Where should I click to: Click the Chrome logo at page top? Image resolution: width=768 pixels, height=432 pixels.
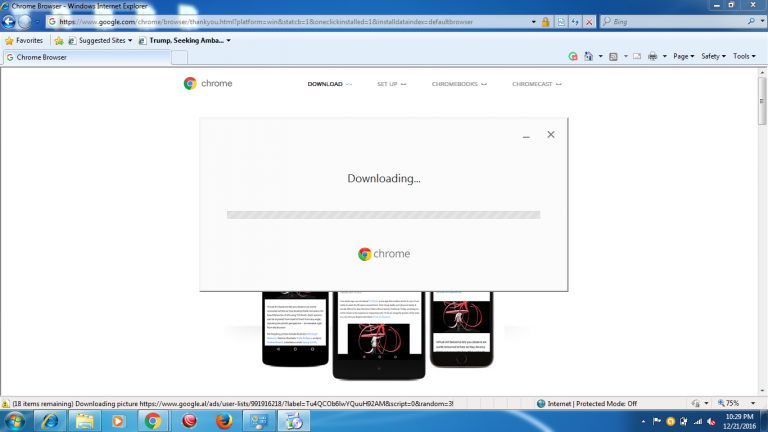pyautogui.click(x=208, y=84)
